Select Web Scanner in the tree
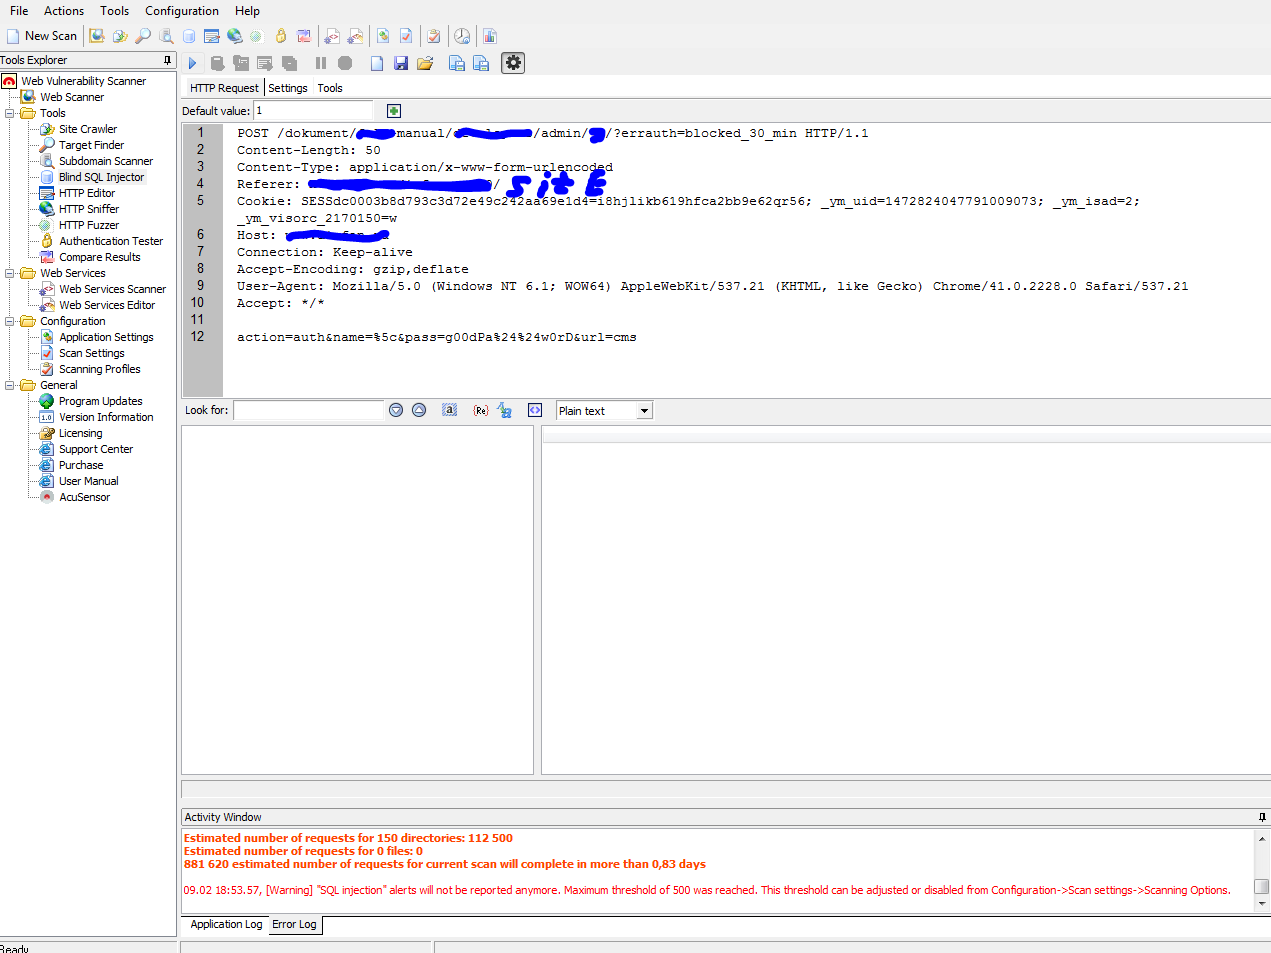This screenshot has width=1271, height=953. click(71, 97)
